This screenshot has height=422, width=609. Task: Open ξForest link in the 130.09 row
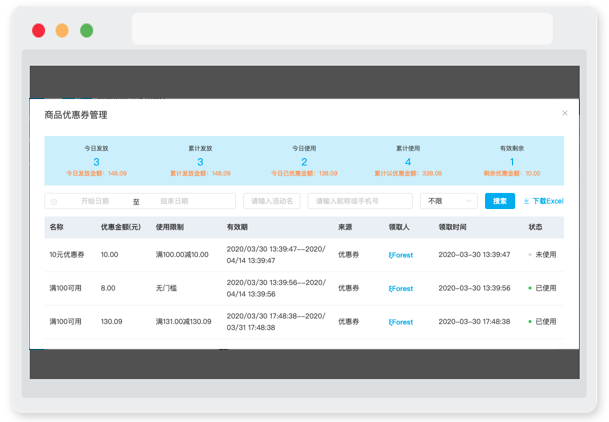[400, 322]
